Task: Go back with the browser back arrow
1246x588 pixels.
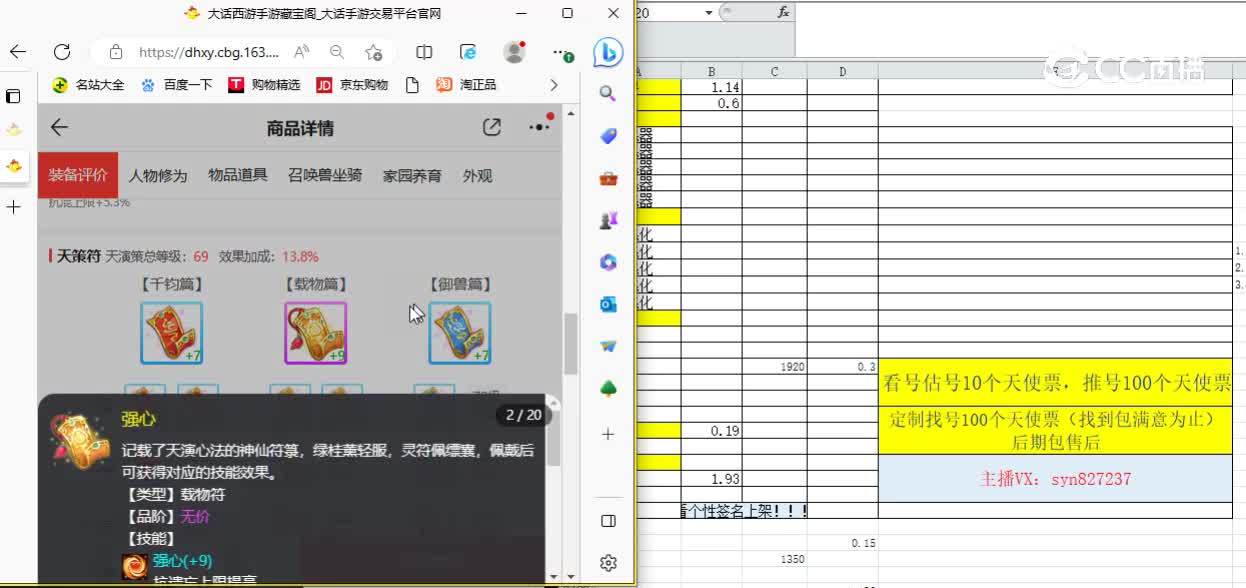Action: click(x=18, y=52)
